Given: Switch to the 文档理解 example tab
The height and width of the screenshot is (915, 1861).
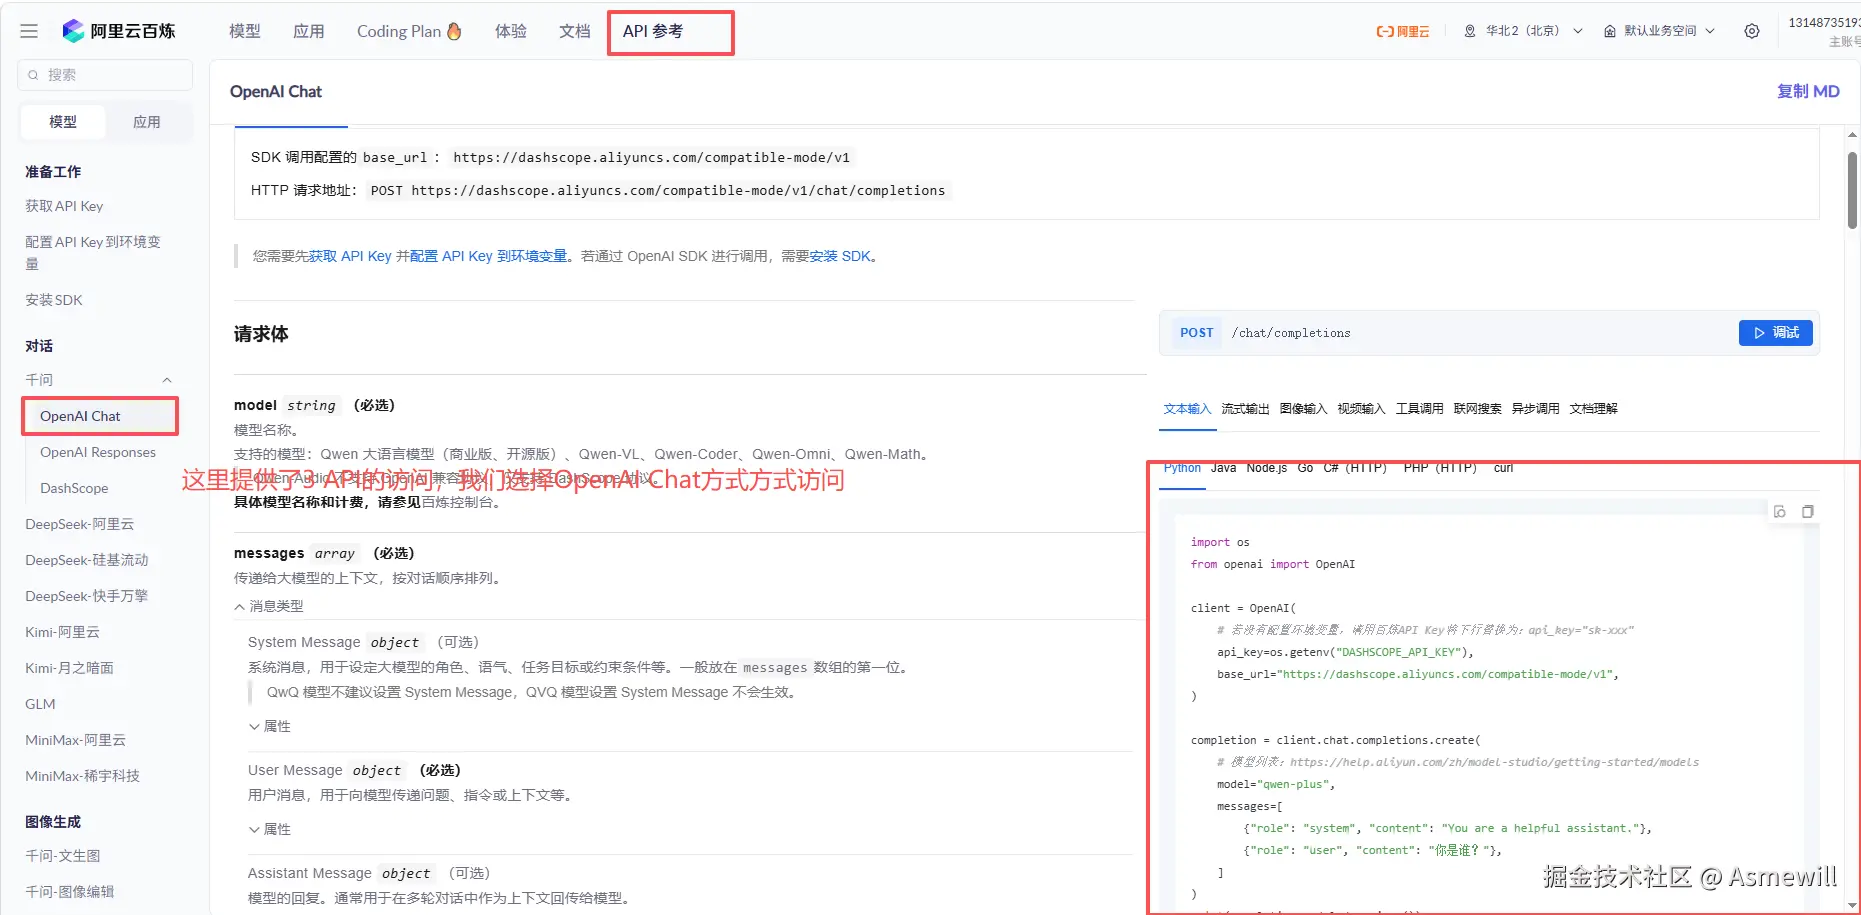Looking at the screenshot, I should [1593, 409].
